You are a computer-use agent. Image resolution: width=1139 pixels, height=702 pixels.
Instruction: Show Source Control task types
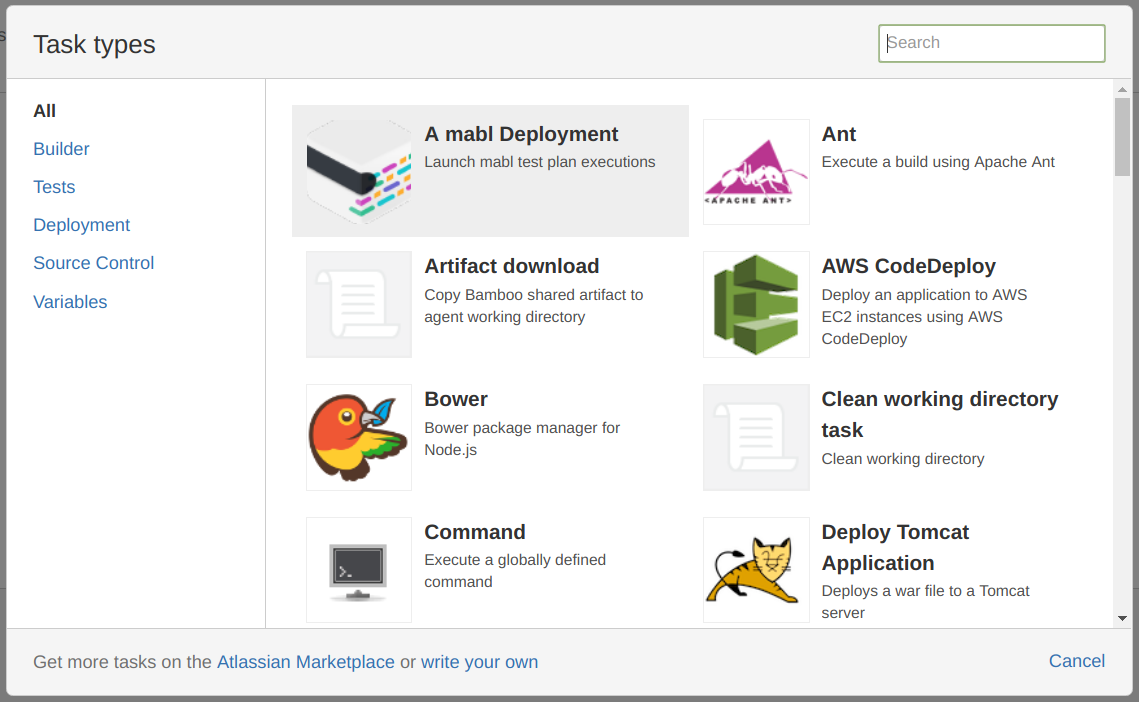coord(94,263)
